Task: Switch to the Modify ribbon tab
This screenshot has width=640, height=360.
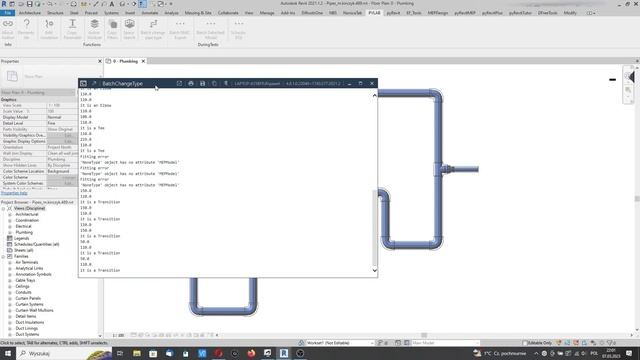Action: (x=570, y=13)
